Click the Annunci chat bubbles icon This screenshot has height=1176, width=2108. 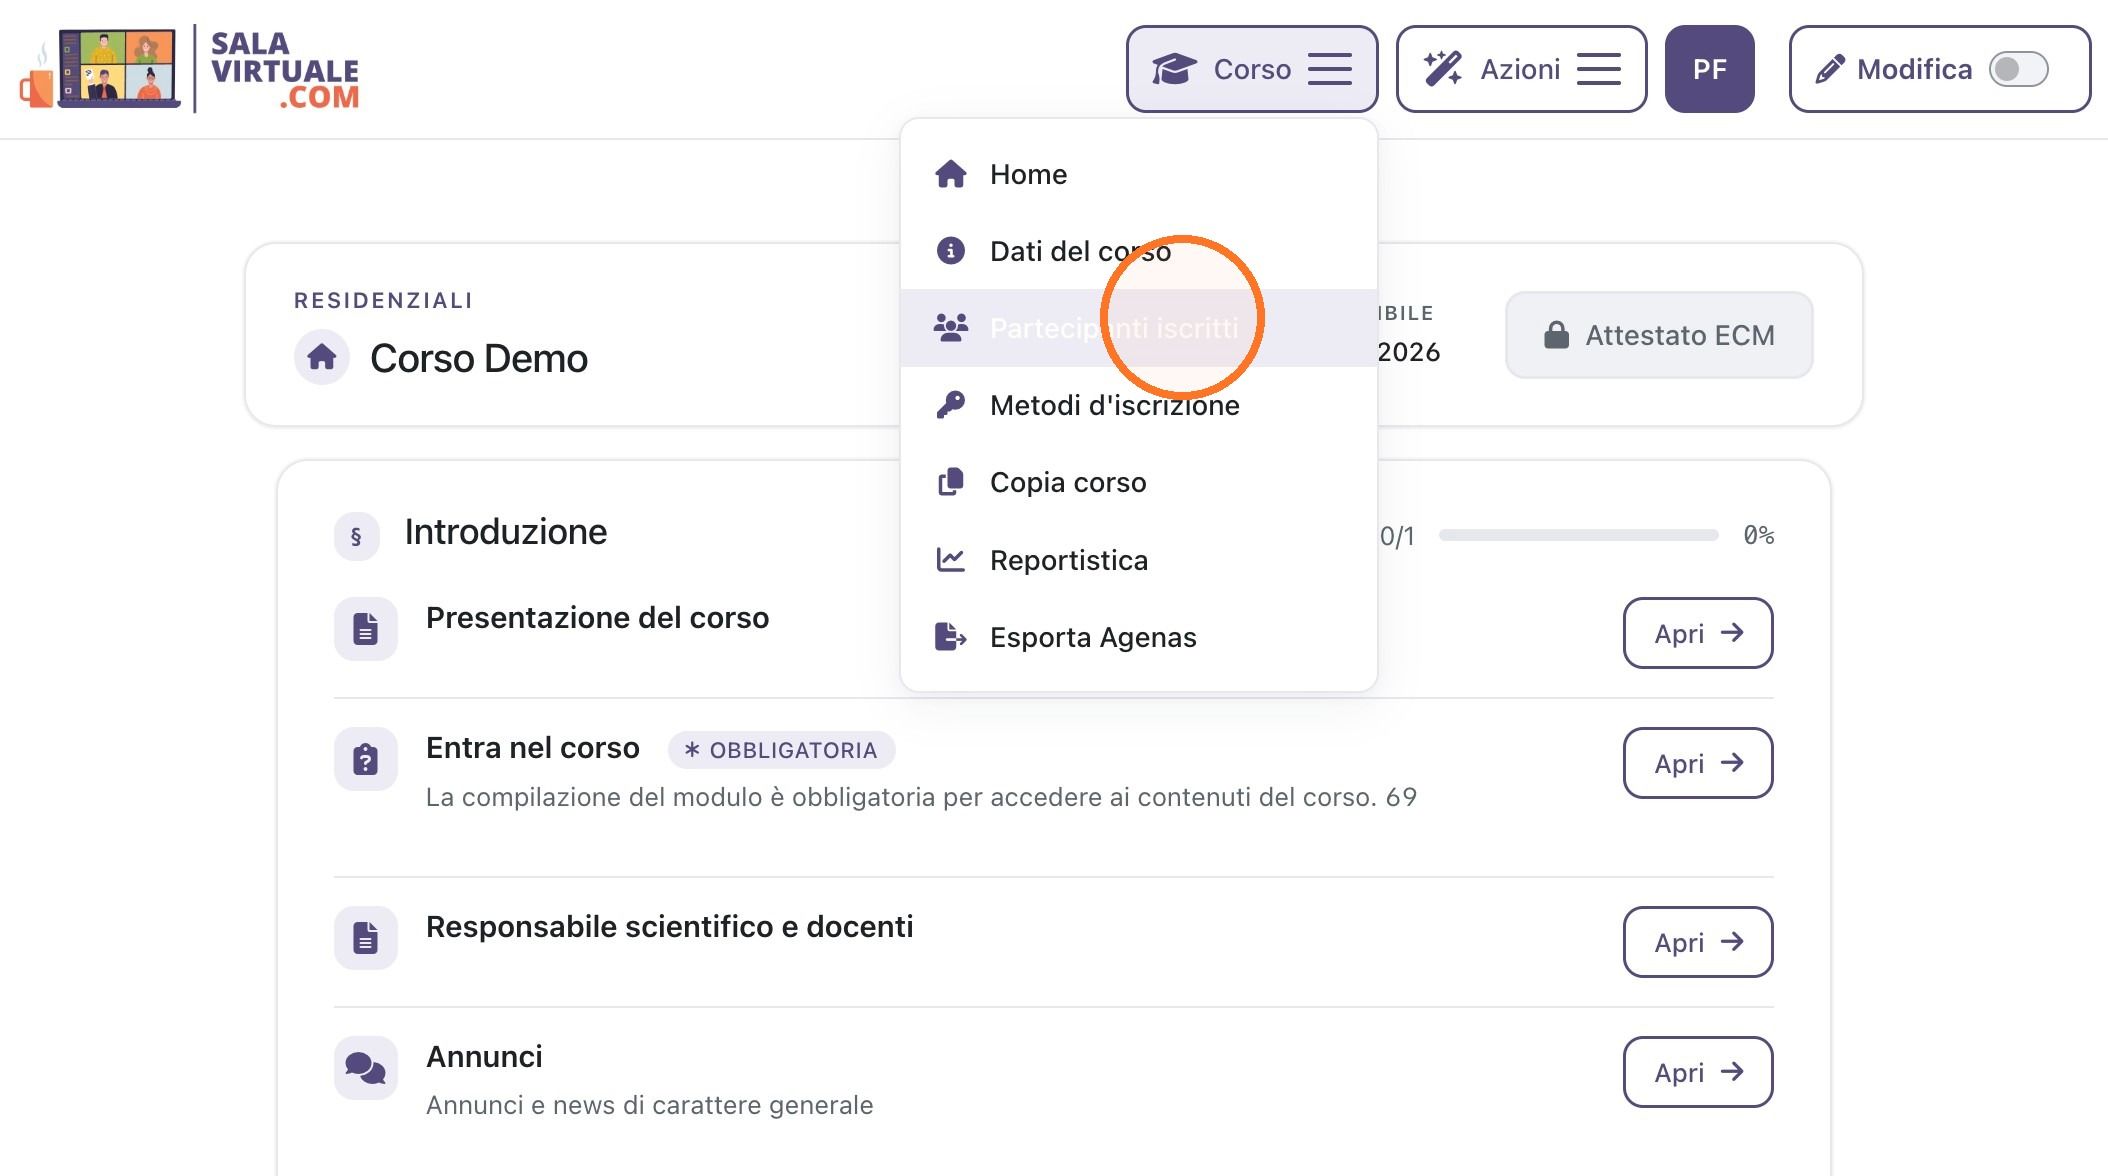(365, 1068)
